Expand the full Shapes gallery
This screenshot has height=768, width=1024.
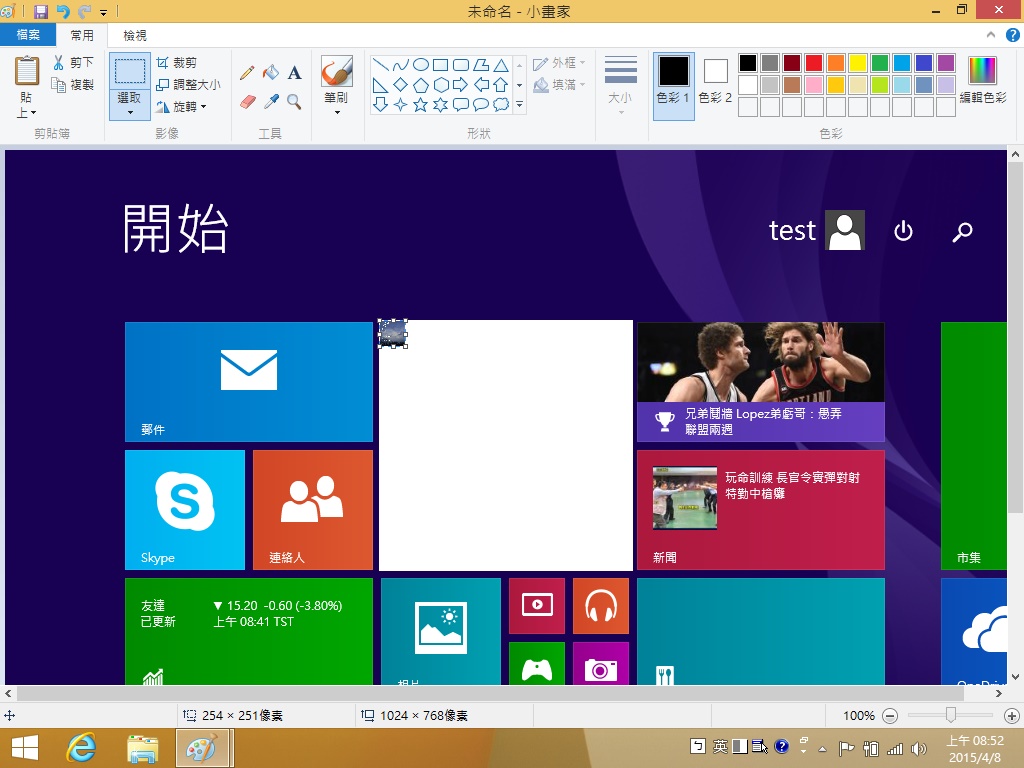(519, 104)
